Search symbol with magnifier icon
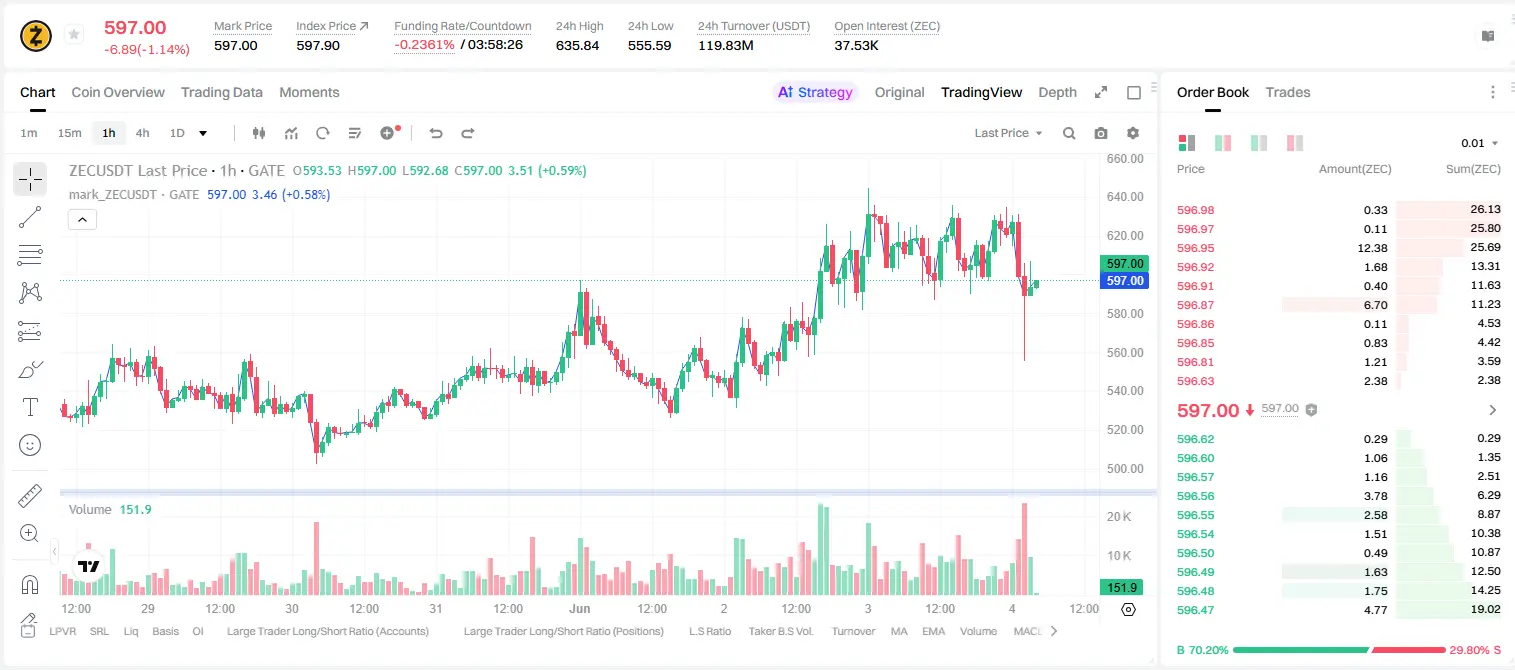The height and width of the screenshot is (670, 1515). pyautogui.click(x=1069, y=133)
